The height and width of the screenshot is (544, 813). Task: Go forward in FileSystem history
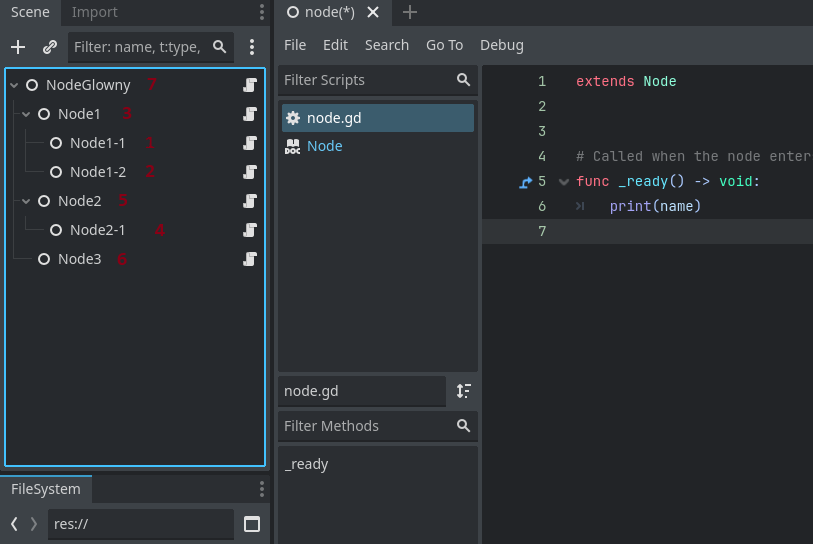(x=34, y=524)
